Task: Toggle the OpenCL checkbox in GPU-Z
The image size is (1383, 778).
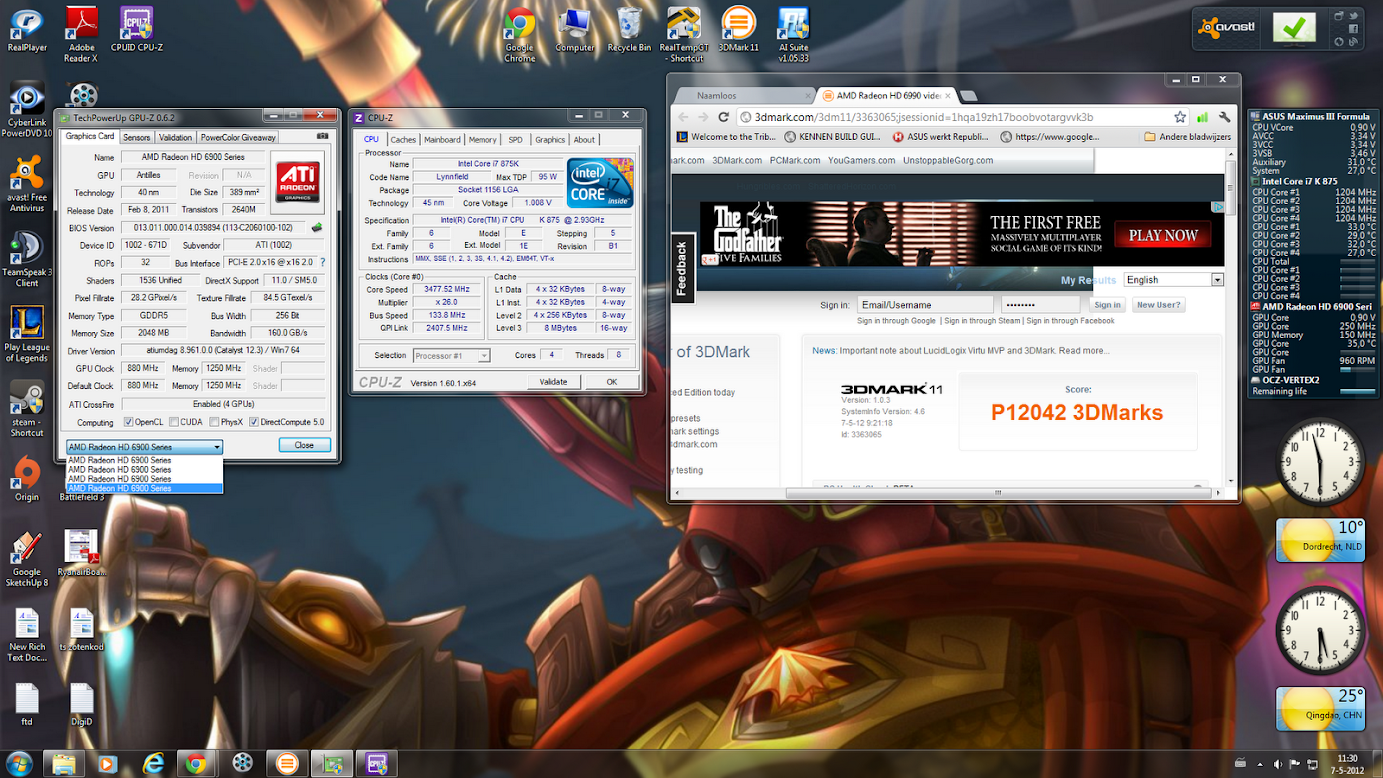Action: pyautogui.click(x=128, y=422)
